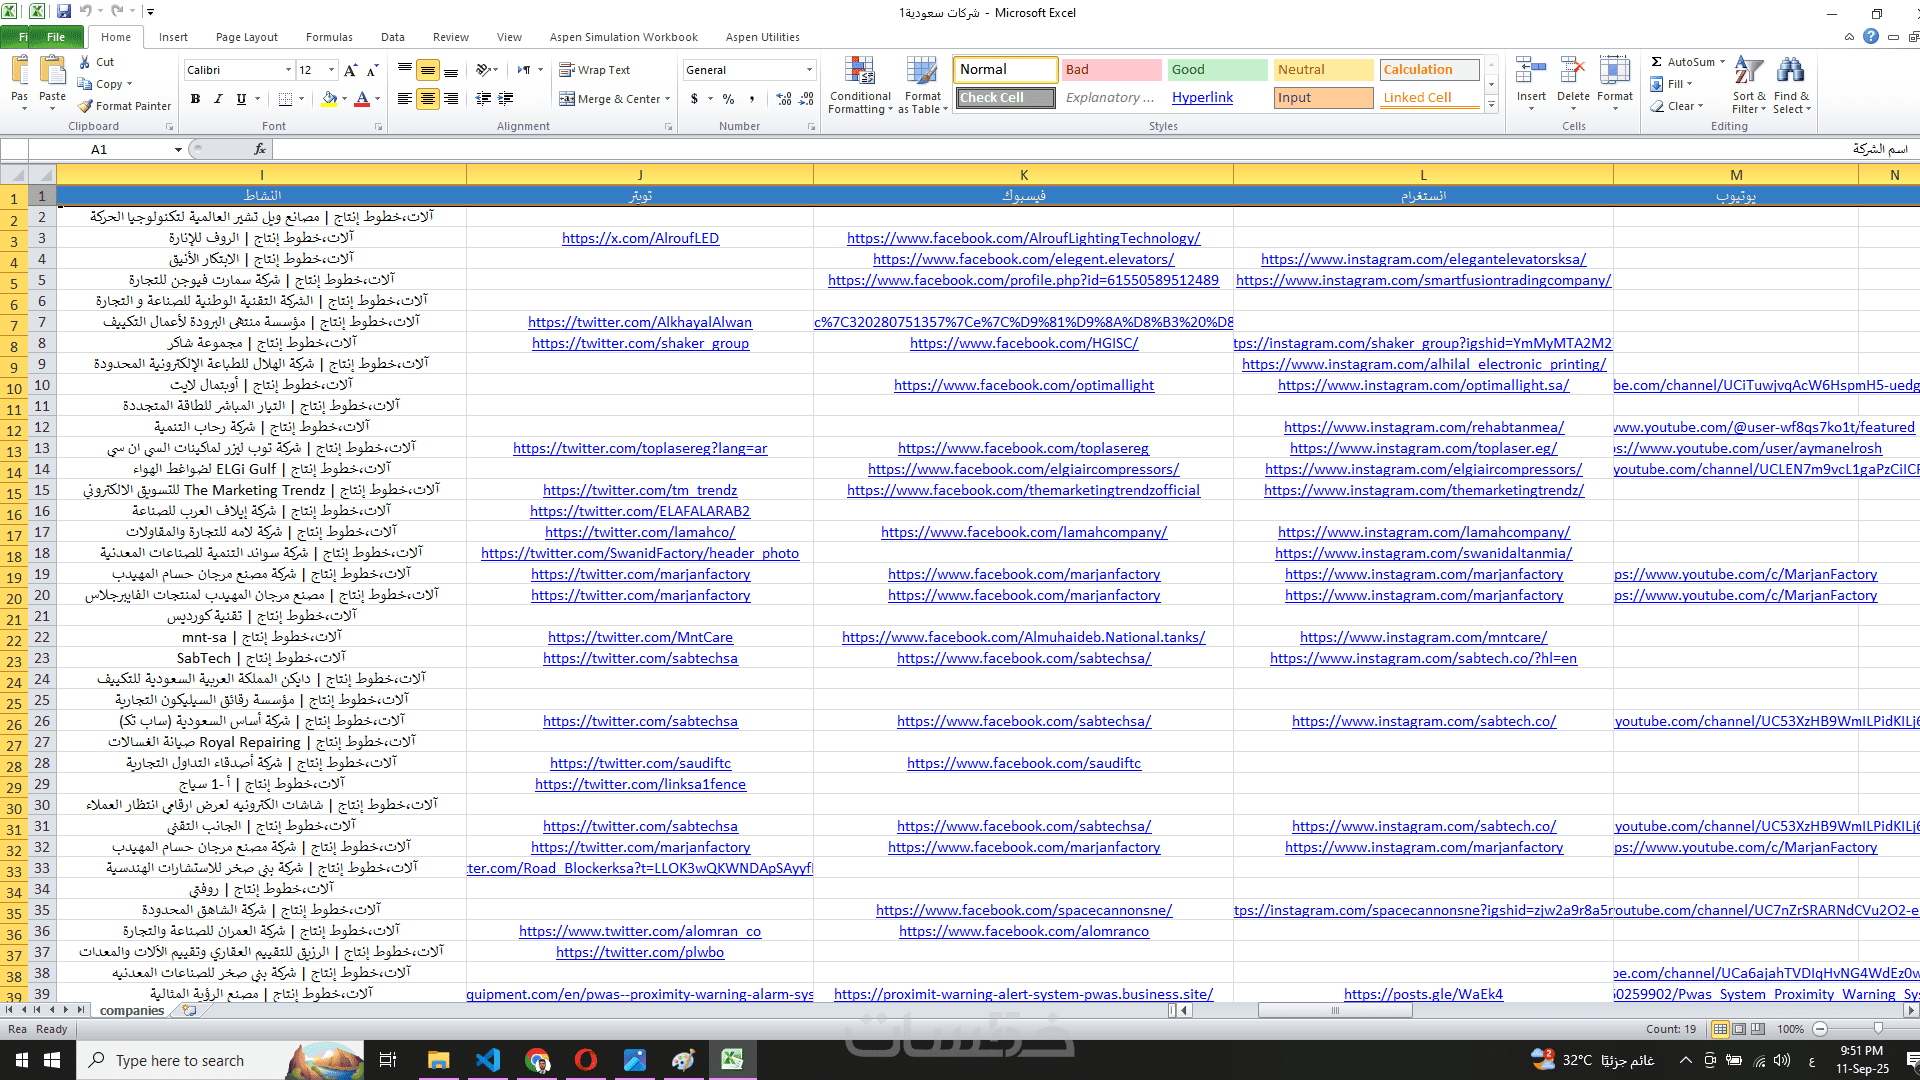Click the Sort & Filter icon
1920x1080 pixels.
pos(1748,72)
